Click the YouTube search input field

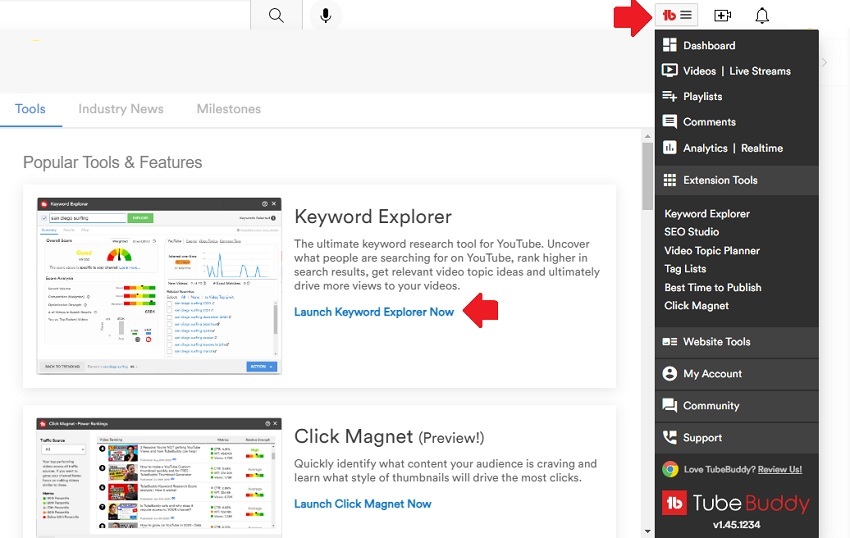tap(125, 15)
